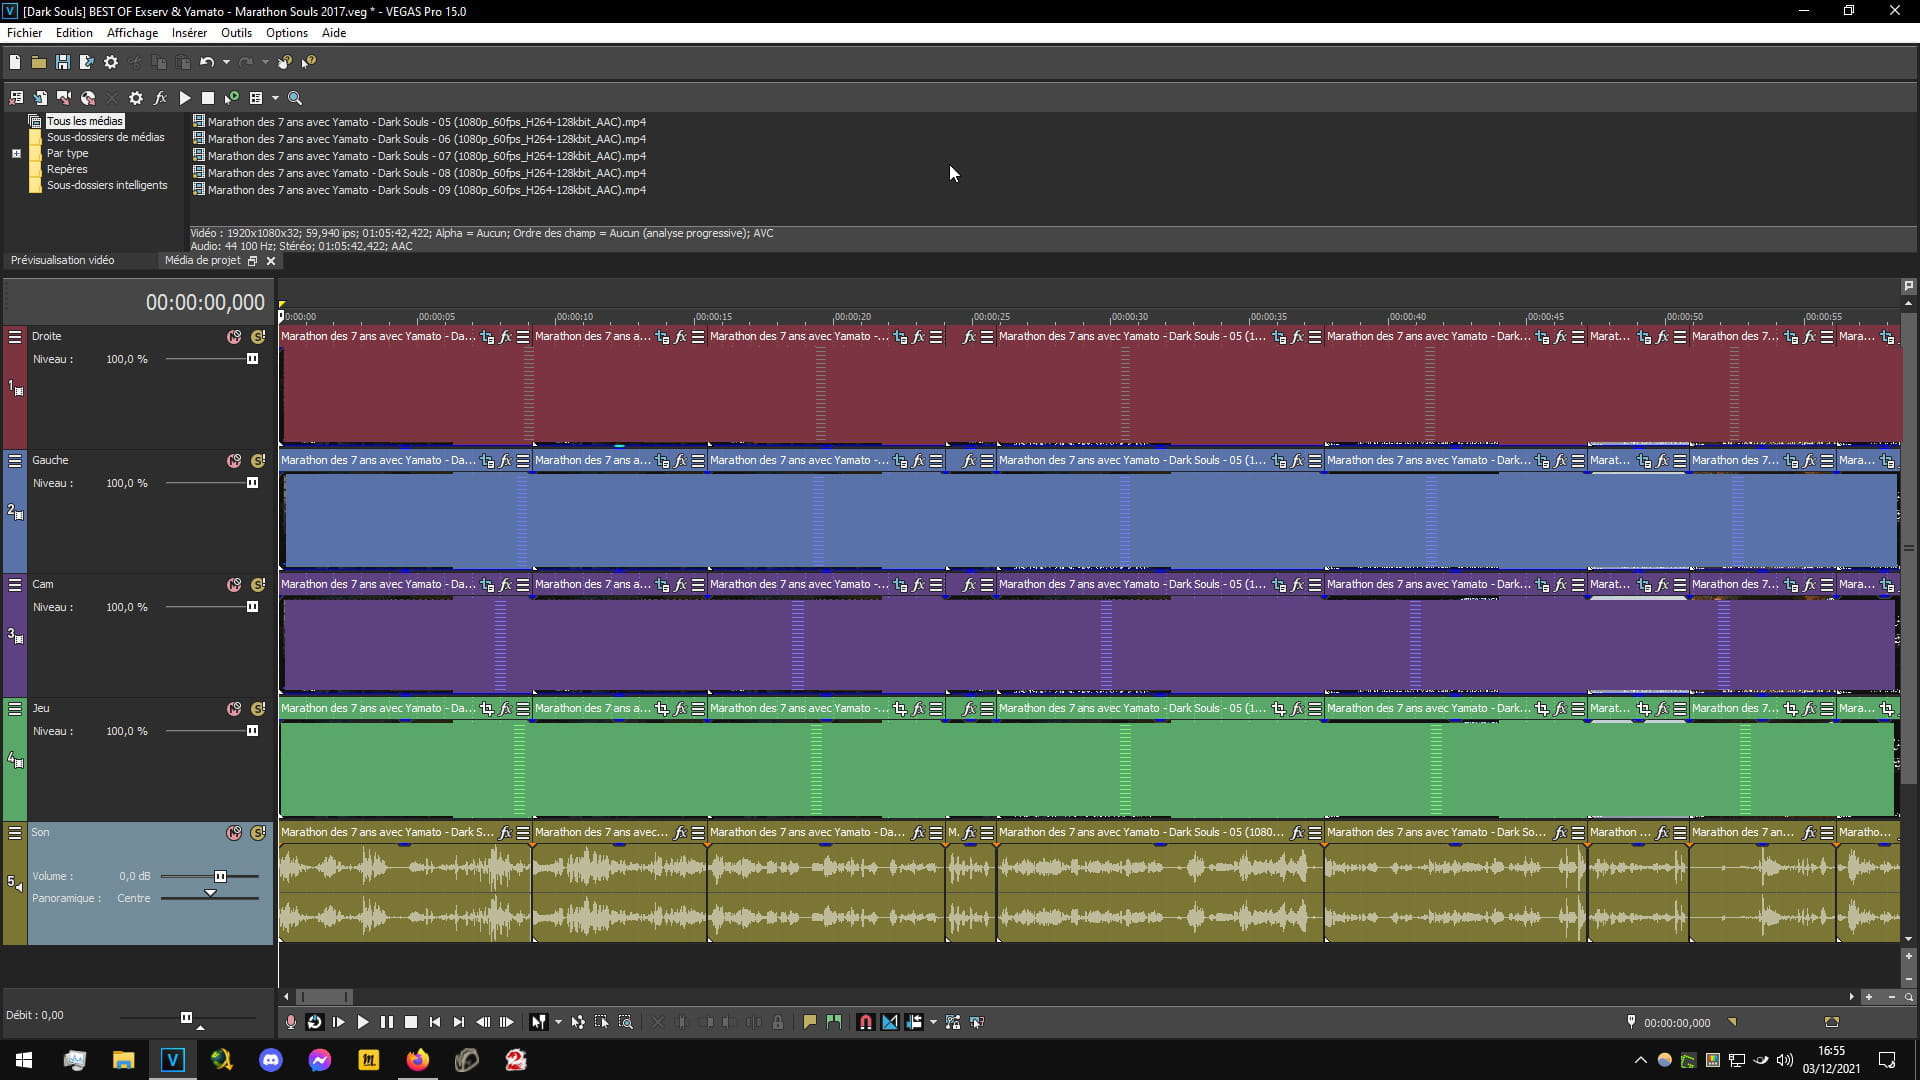Undo the last action
This screenshot has height=1080, width=1920.
(206, 62)
